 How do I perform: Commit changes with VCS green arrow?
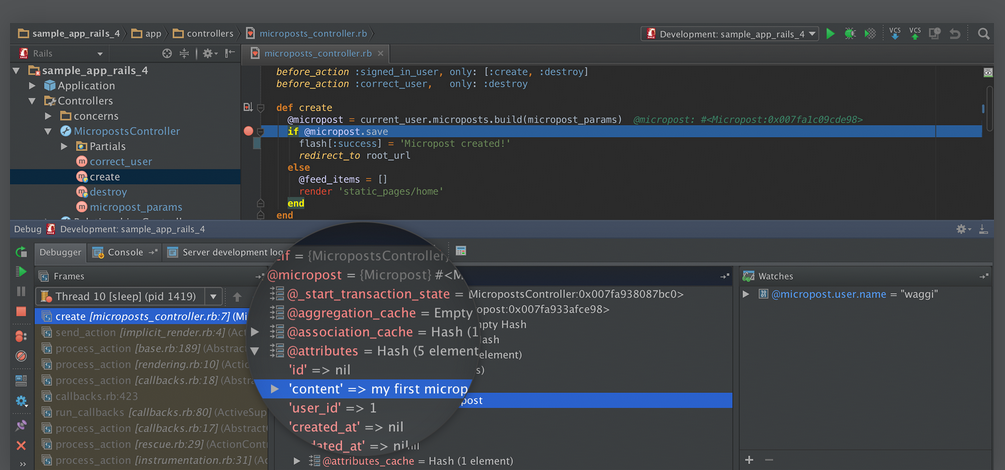point(915,34)
